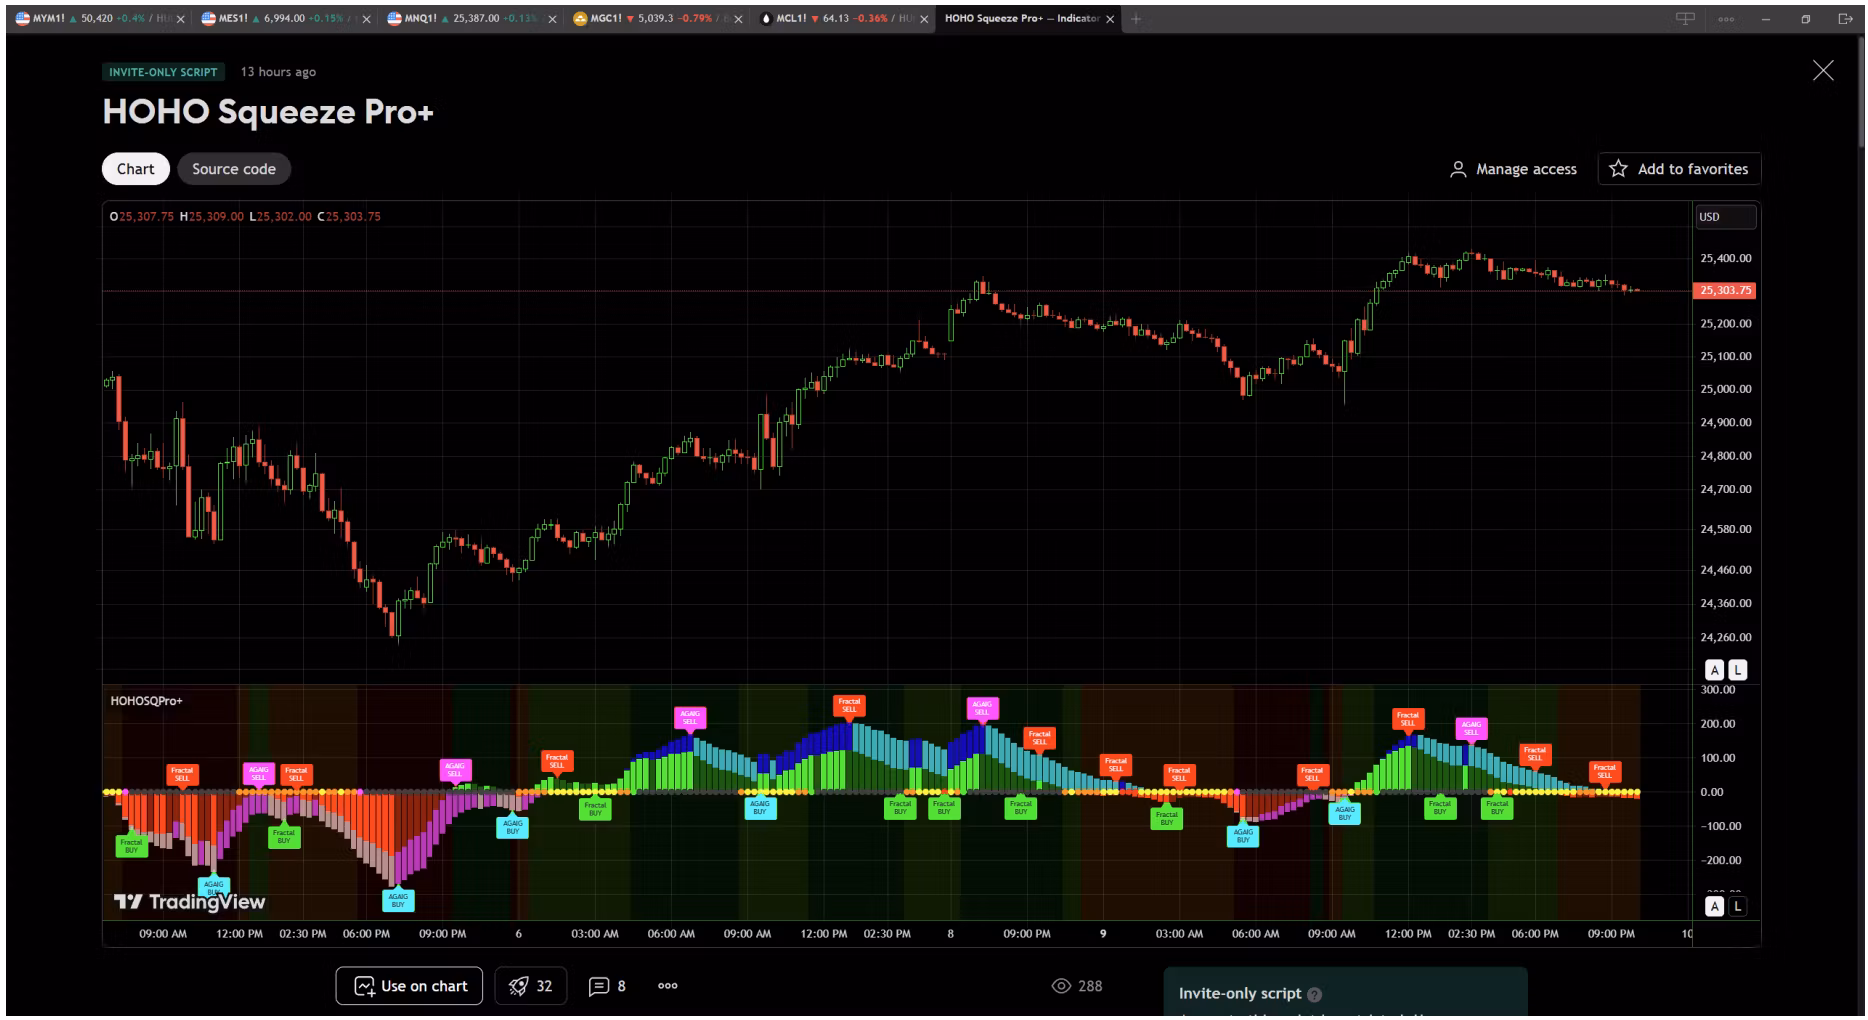1868x1020 pixels.
Task: Toggle auto scale (A) on the HOHOSQPro+ indicator pane
Action: click(1714, 906)
